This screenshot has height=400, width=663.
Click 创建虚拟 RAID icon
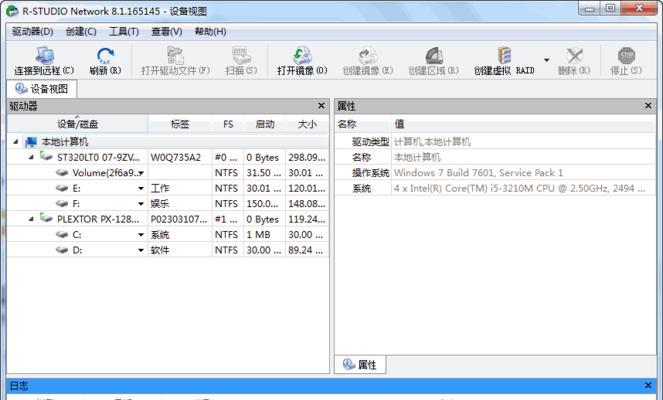coord(504,55)
